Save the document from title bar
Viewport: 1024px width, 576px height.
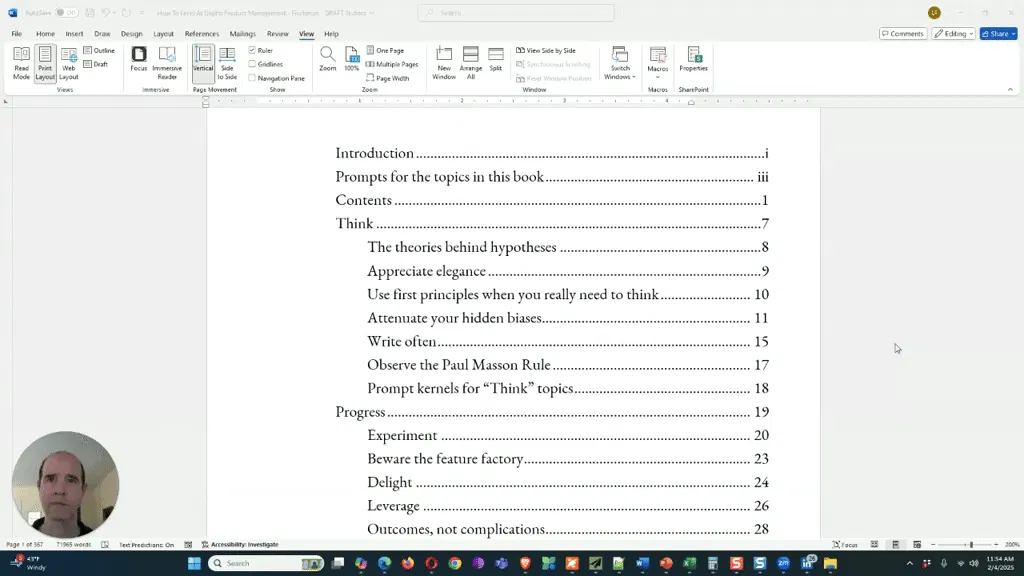[x=89, y=12]
